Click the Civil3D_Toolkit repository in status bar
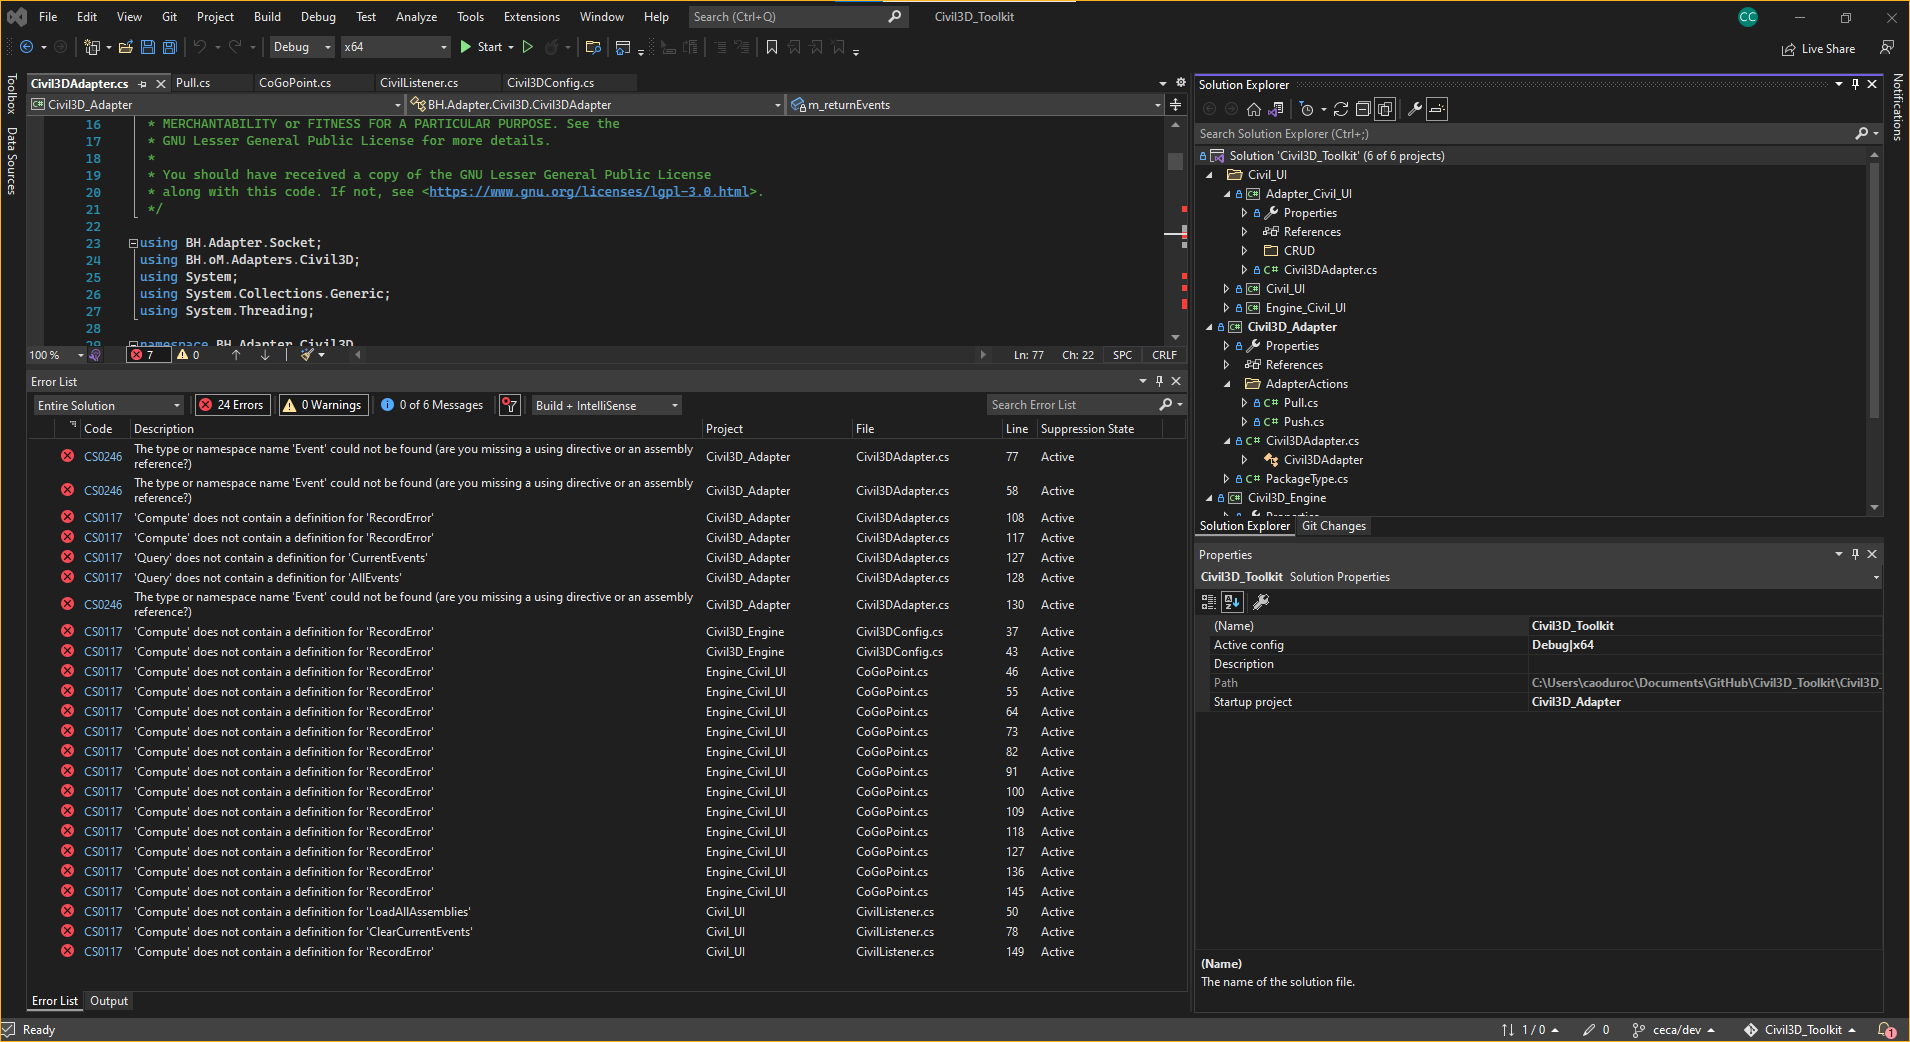 pyautogui.click(x=1800, y=1030)
